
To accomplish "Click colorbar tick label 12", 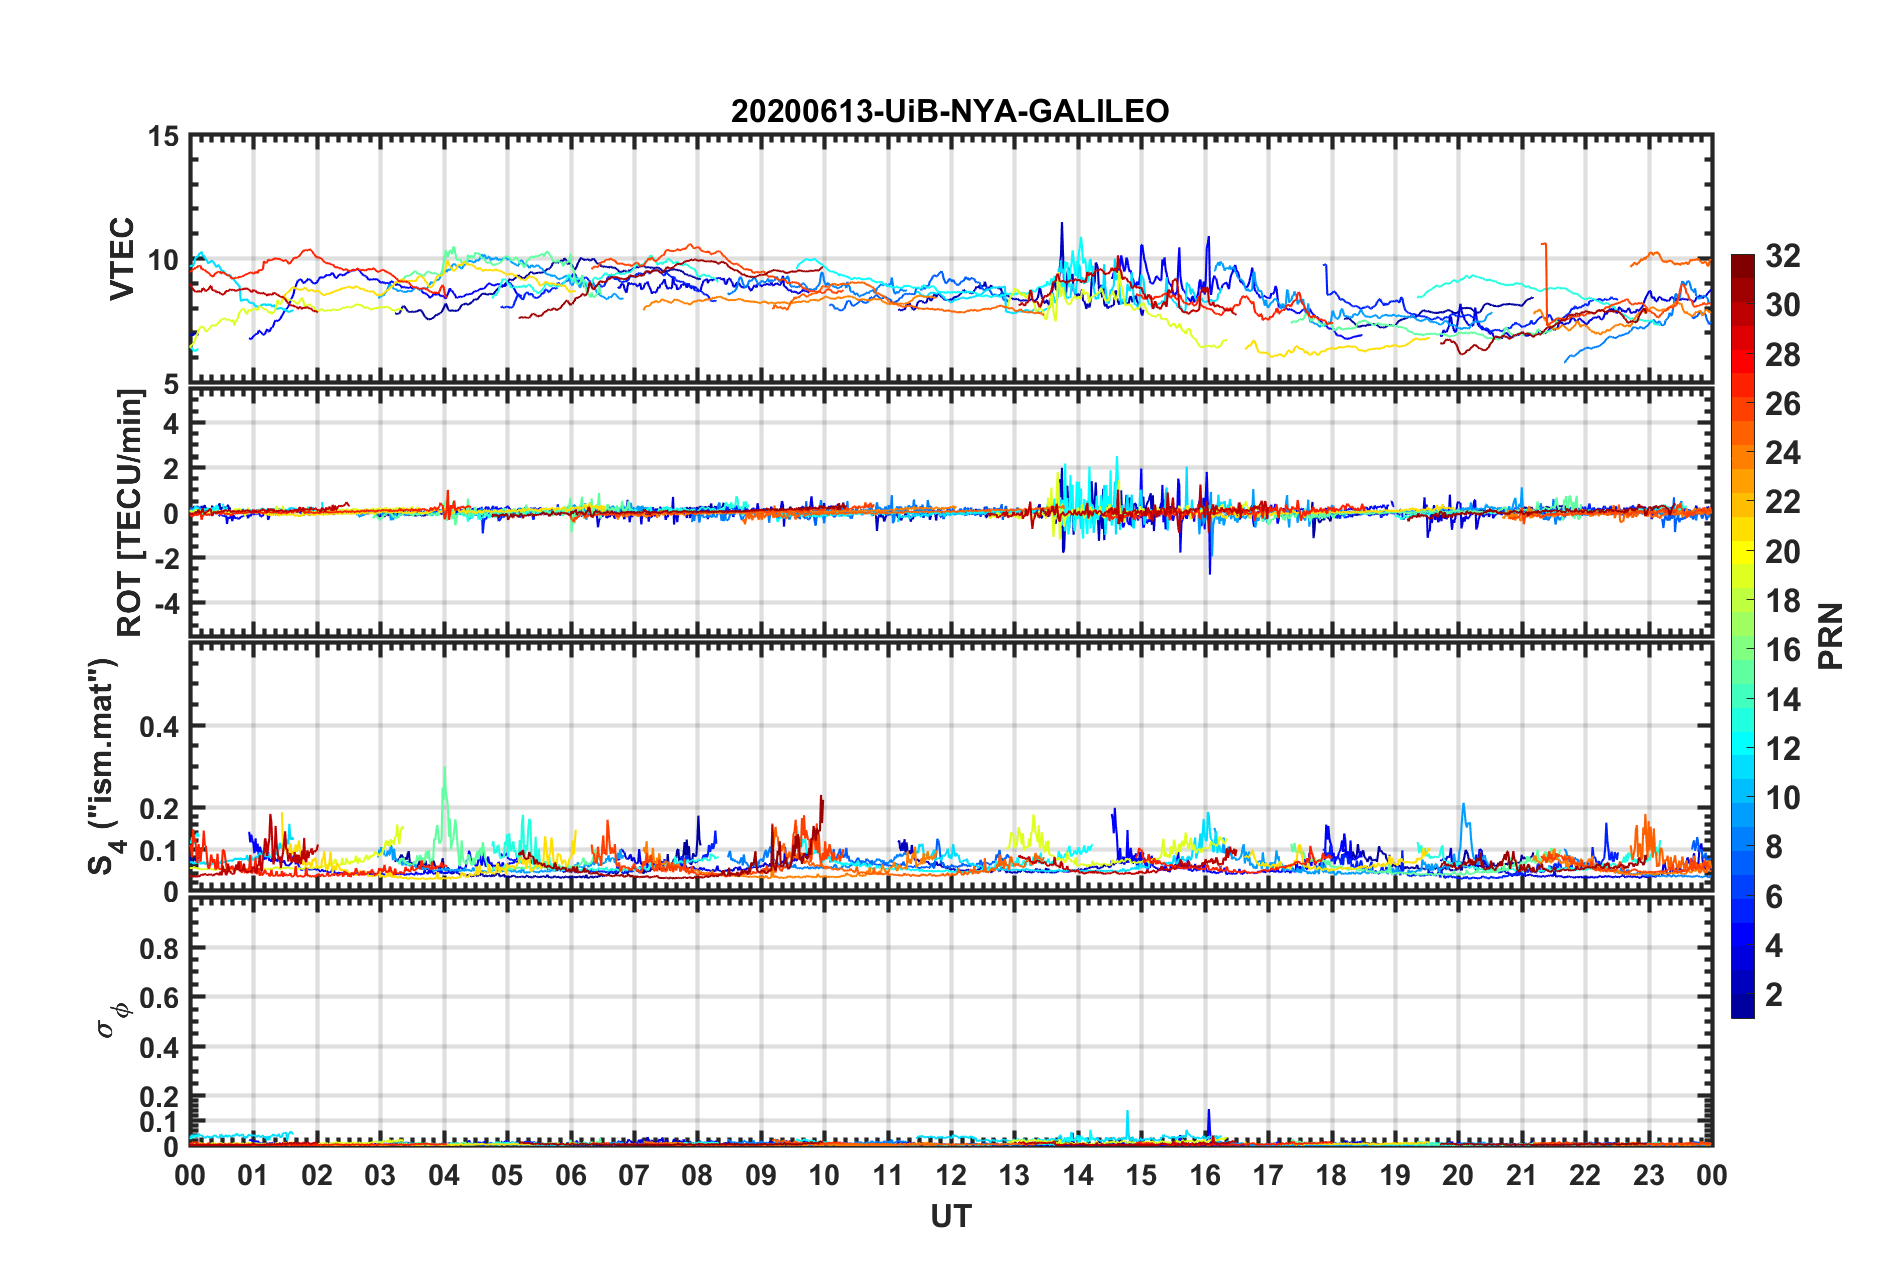I will 1782,749.
